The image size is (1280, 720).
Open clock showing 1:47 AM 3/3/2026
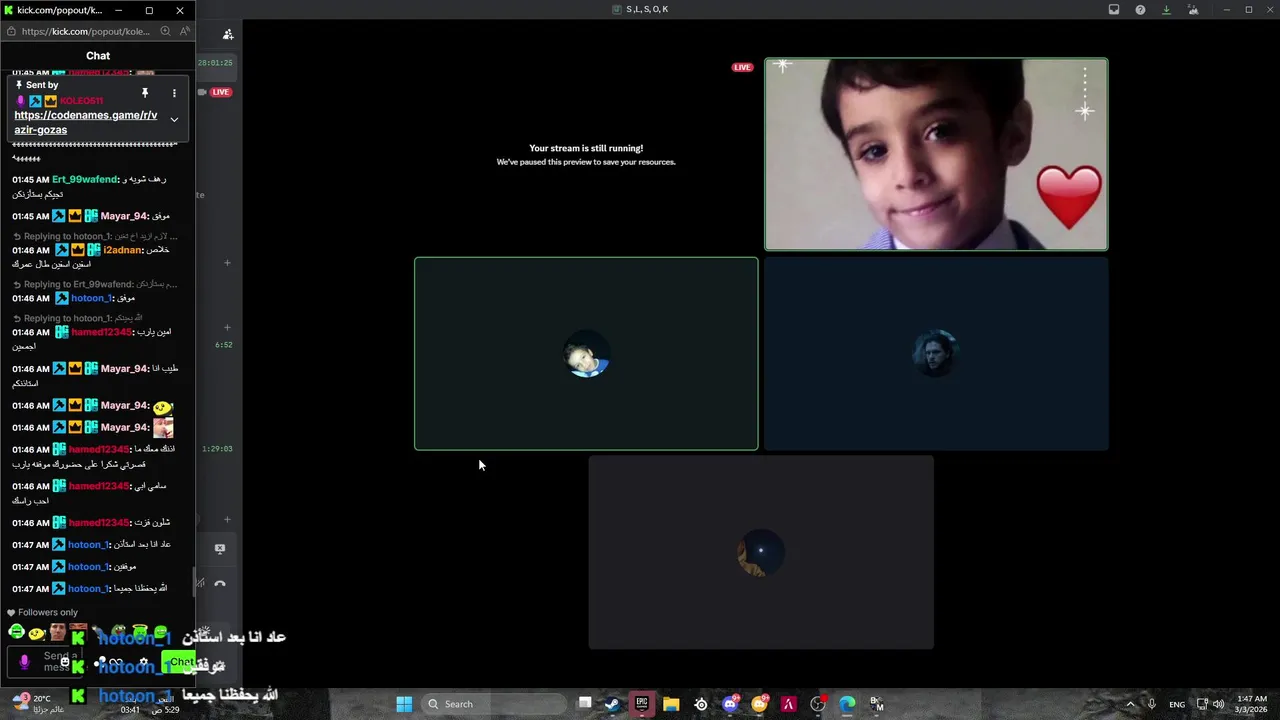point(1251,704)
